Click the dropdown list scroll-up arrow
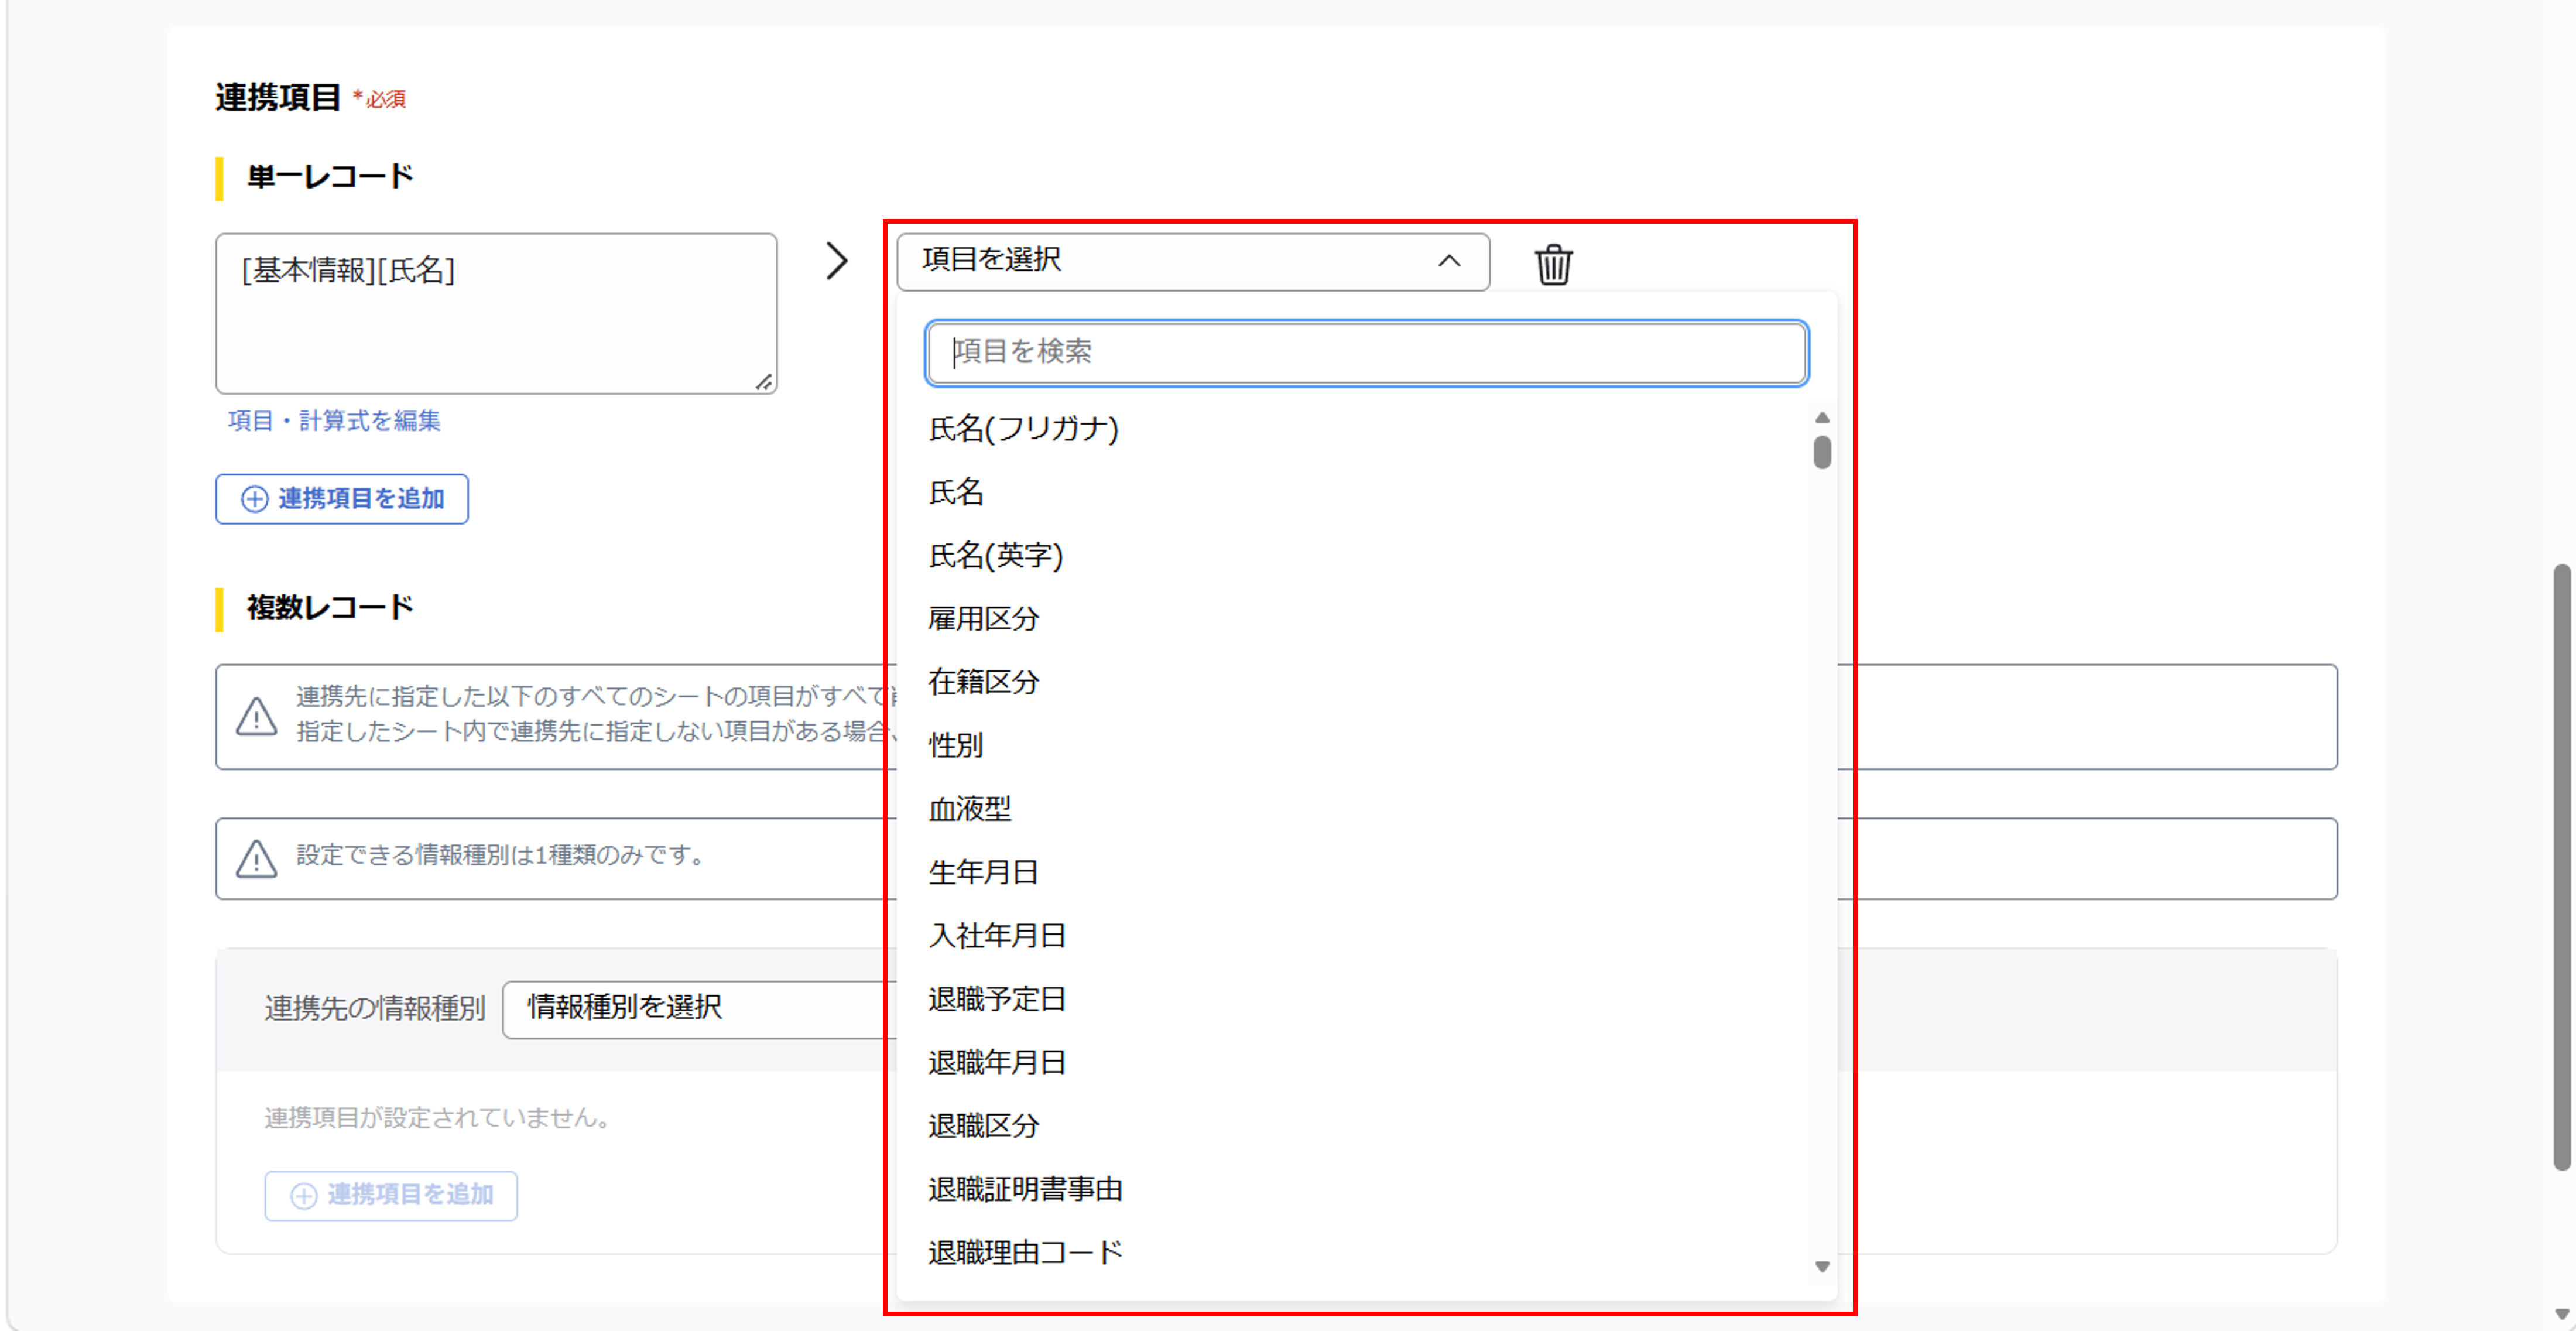Image resolution: width=2576 pixels, height=1331 pixels. pos(1822,417)
